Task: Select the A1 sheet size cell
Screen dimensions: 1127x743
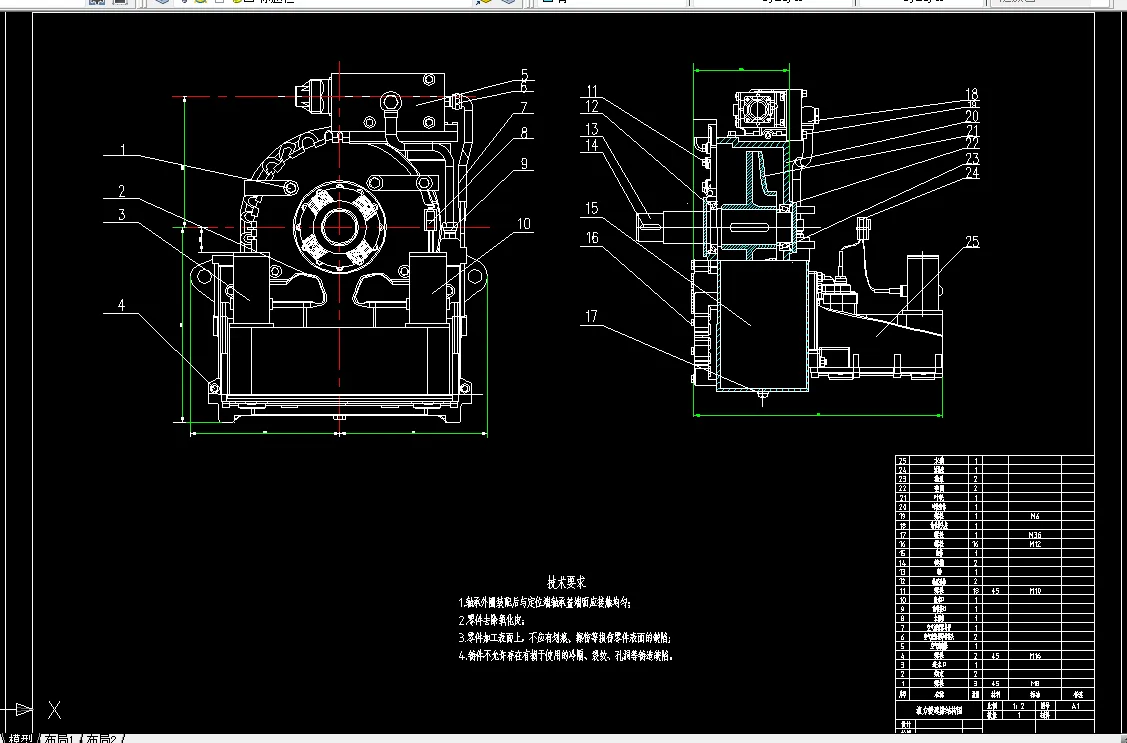Action: pyautogui.click(x=1076, y=706)
